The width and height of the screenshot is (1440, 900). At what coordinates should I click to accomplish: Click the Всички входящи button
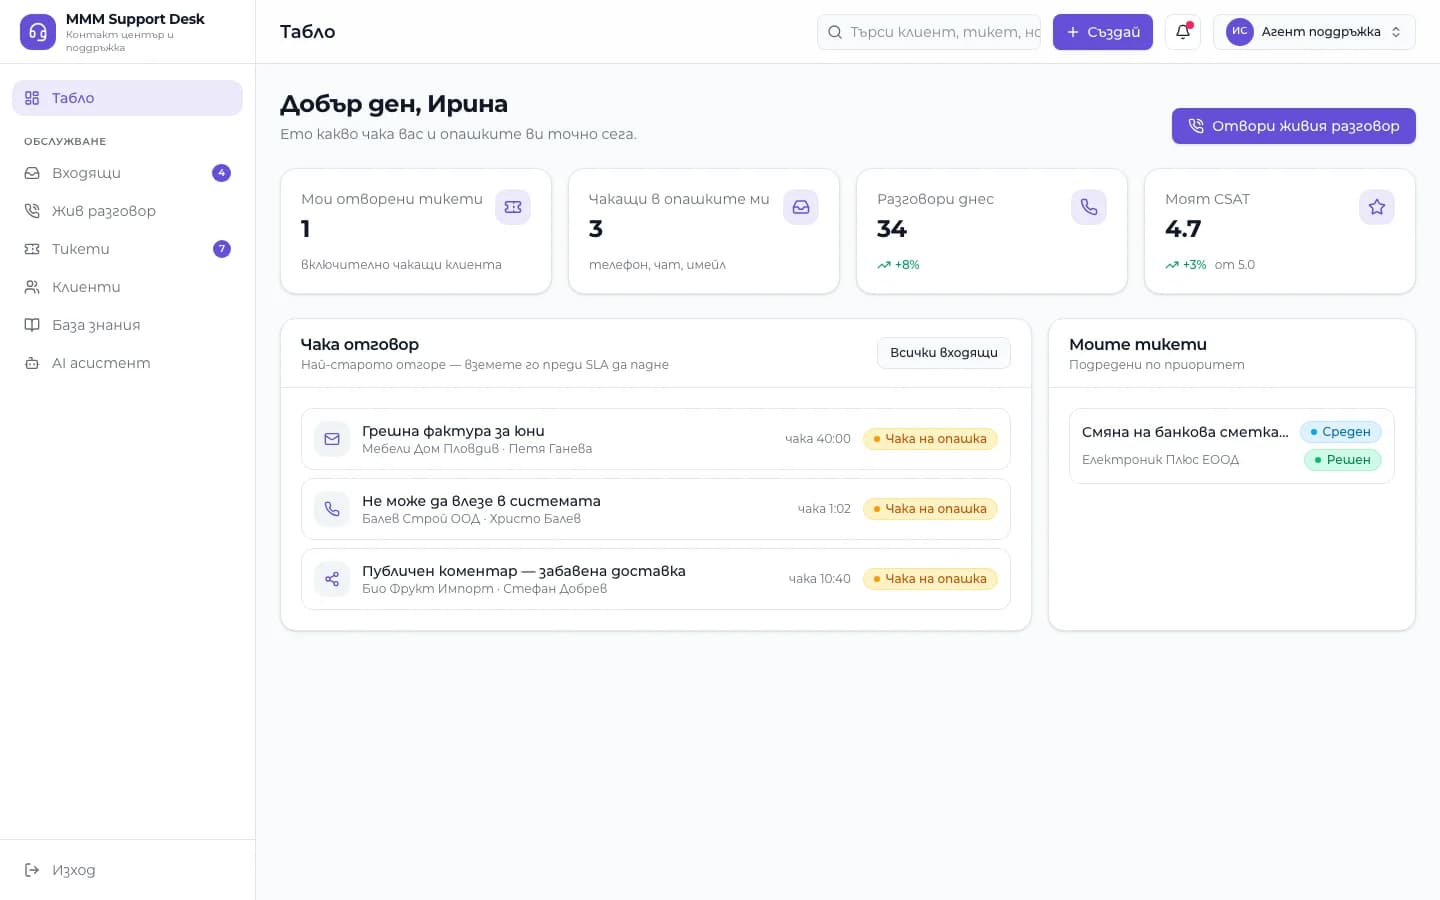click(944, 353)
